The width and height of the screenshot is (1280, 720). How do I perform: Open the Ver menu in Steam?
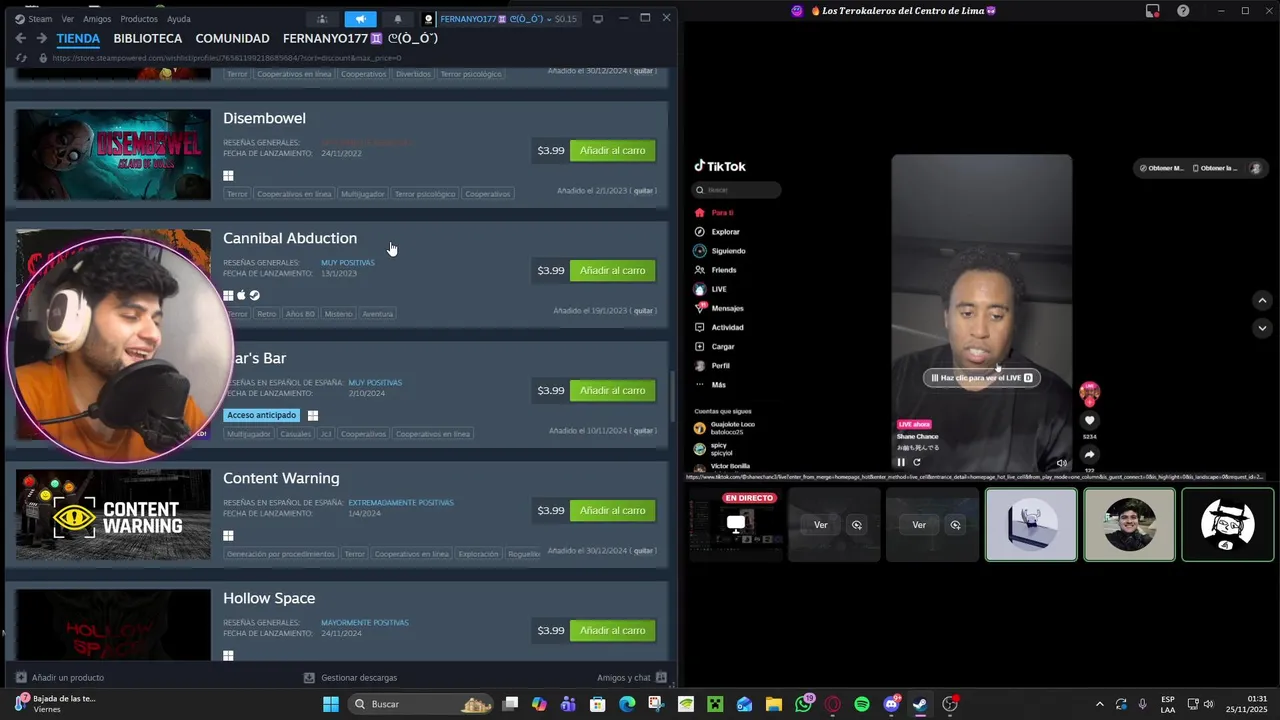(x=68, y=19)
